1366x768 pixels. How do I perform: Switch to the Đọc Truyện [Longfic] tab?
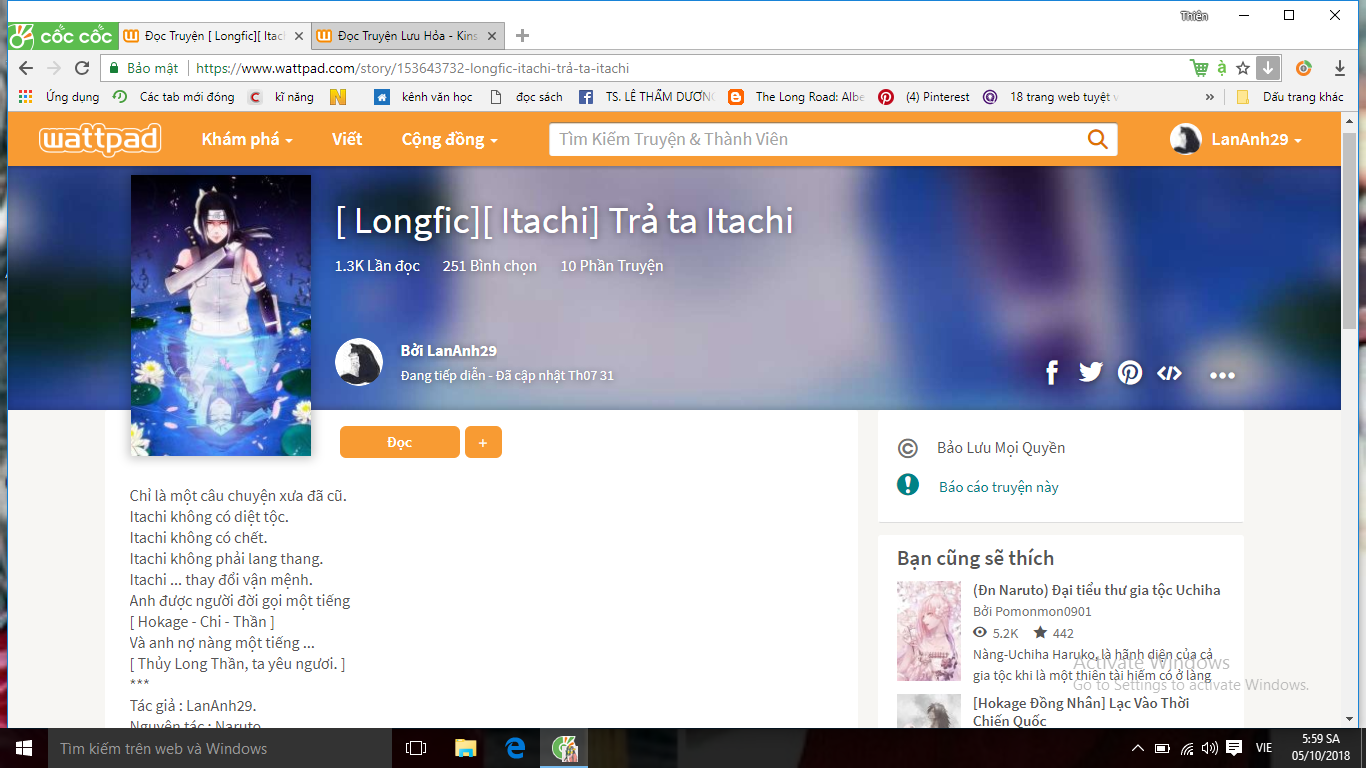(214, 36)
